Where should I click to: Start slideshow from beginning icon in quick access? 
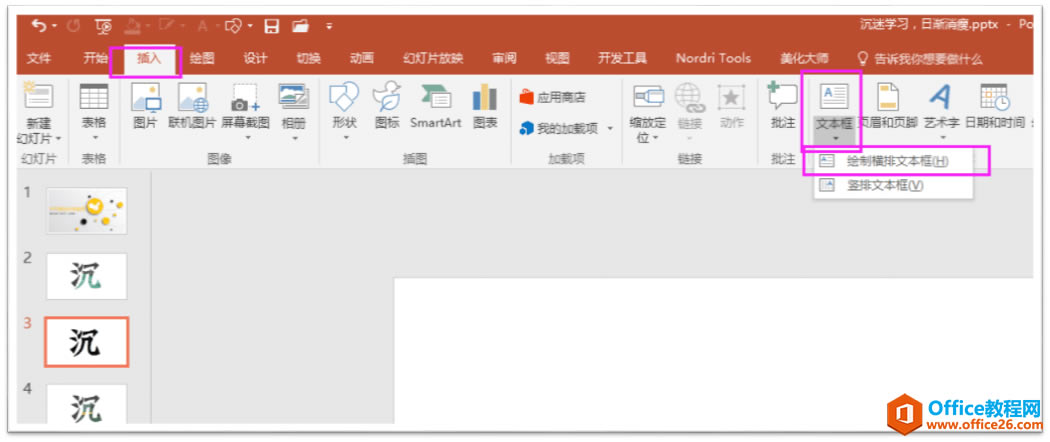coord(103,26)
